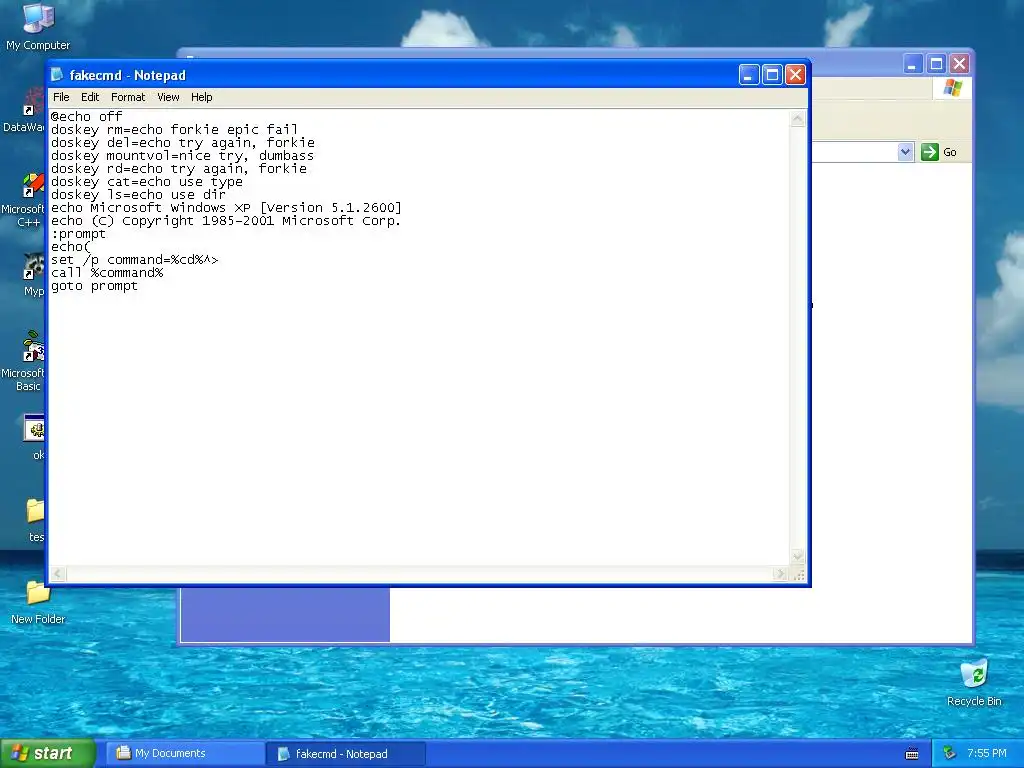The width and height of the screenshot is (1024, 768).
Task: Click the Notepad horizontal scrollbar left arrow
Action: pos(58,573)
